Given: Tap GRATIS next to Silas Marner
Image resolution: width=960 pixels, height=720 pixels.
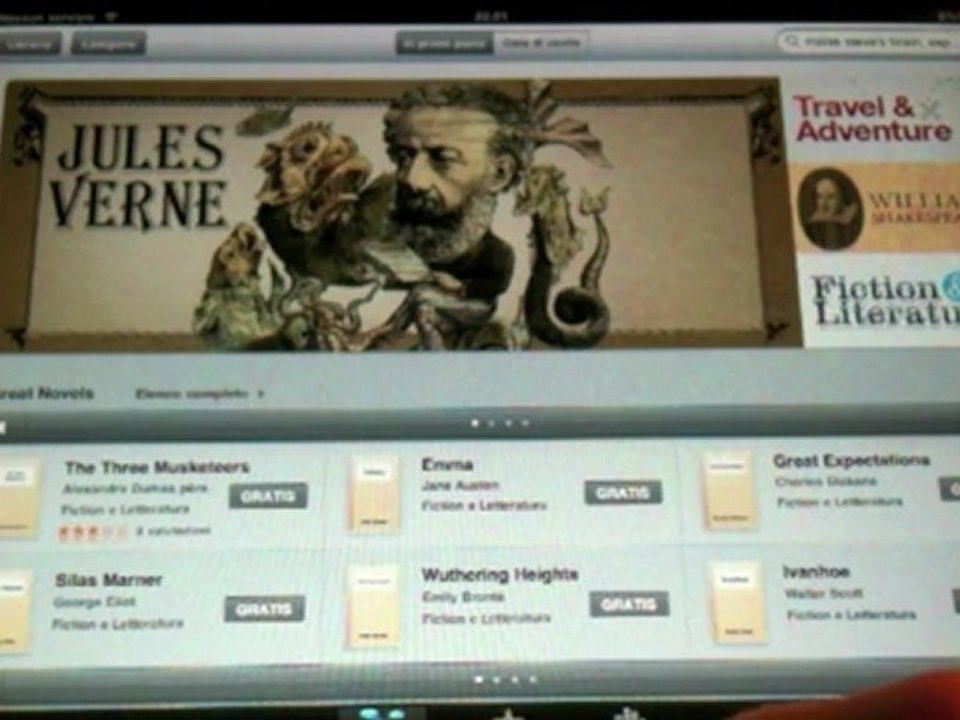Looking at the screenshot, I should (x=264, y=609).
